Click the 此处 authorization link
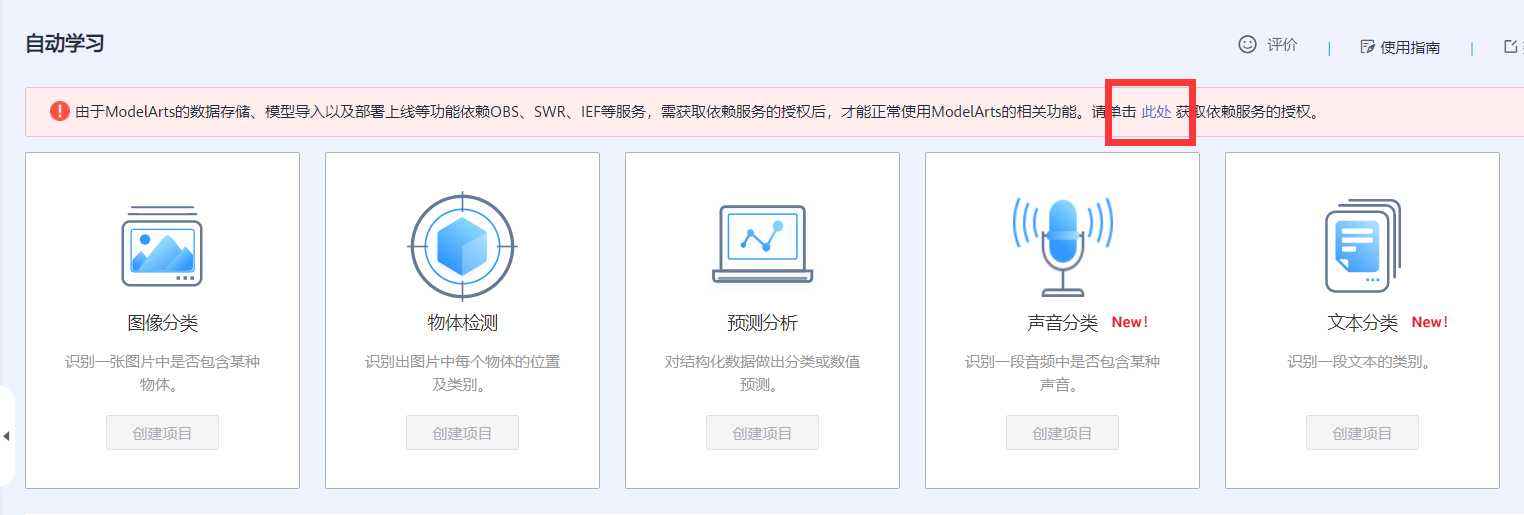 1156,112
